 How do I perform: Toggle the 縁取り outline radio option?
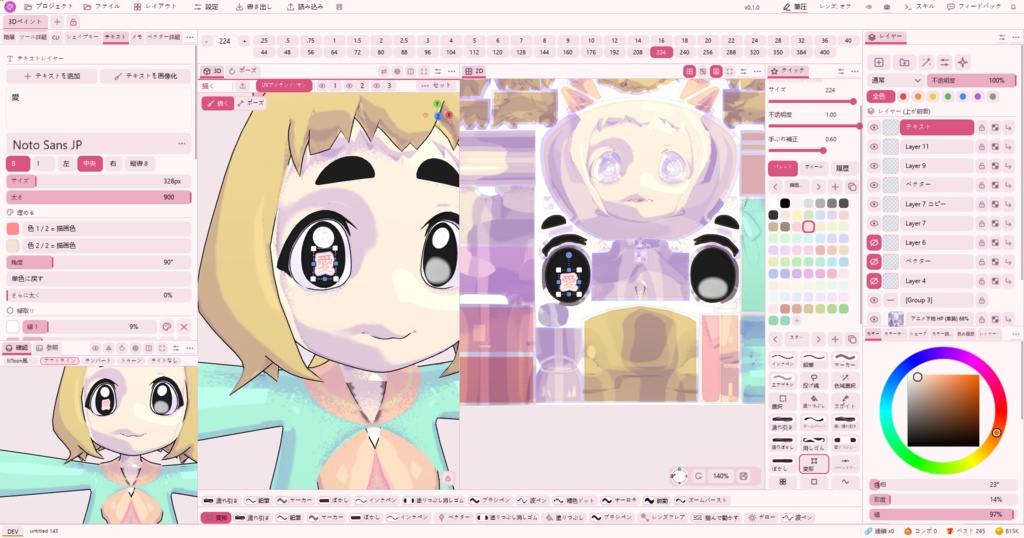[10, 311]
